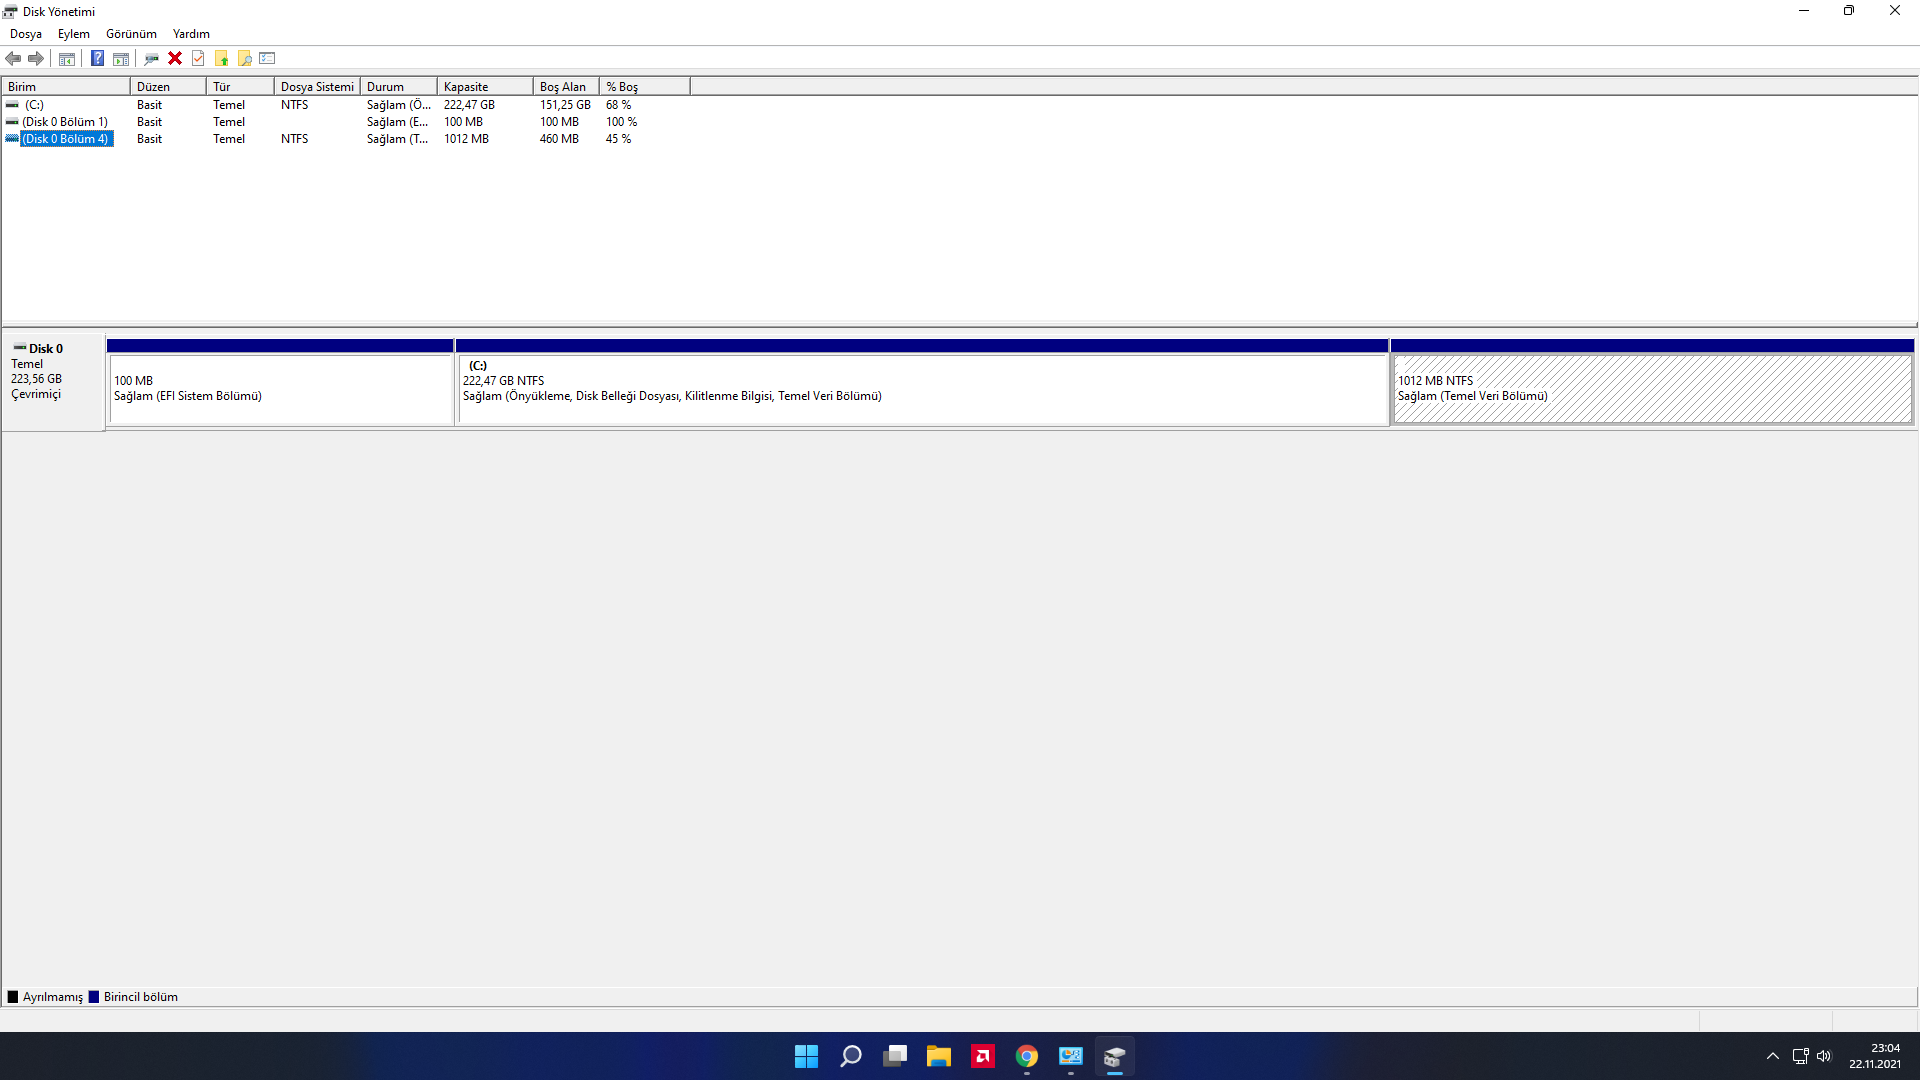
Task: Click the checklist view settings toolbar icon
Action: click(x=267, y=58)
